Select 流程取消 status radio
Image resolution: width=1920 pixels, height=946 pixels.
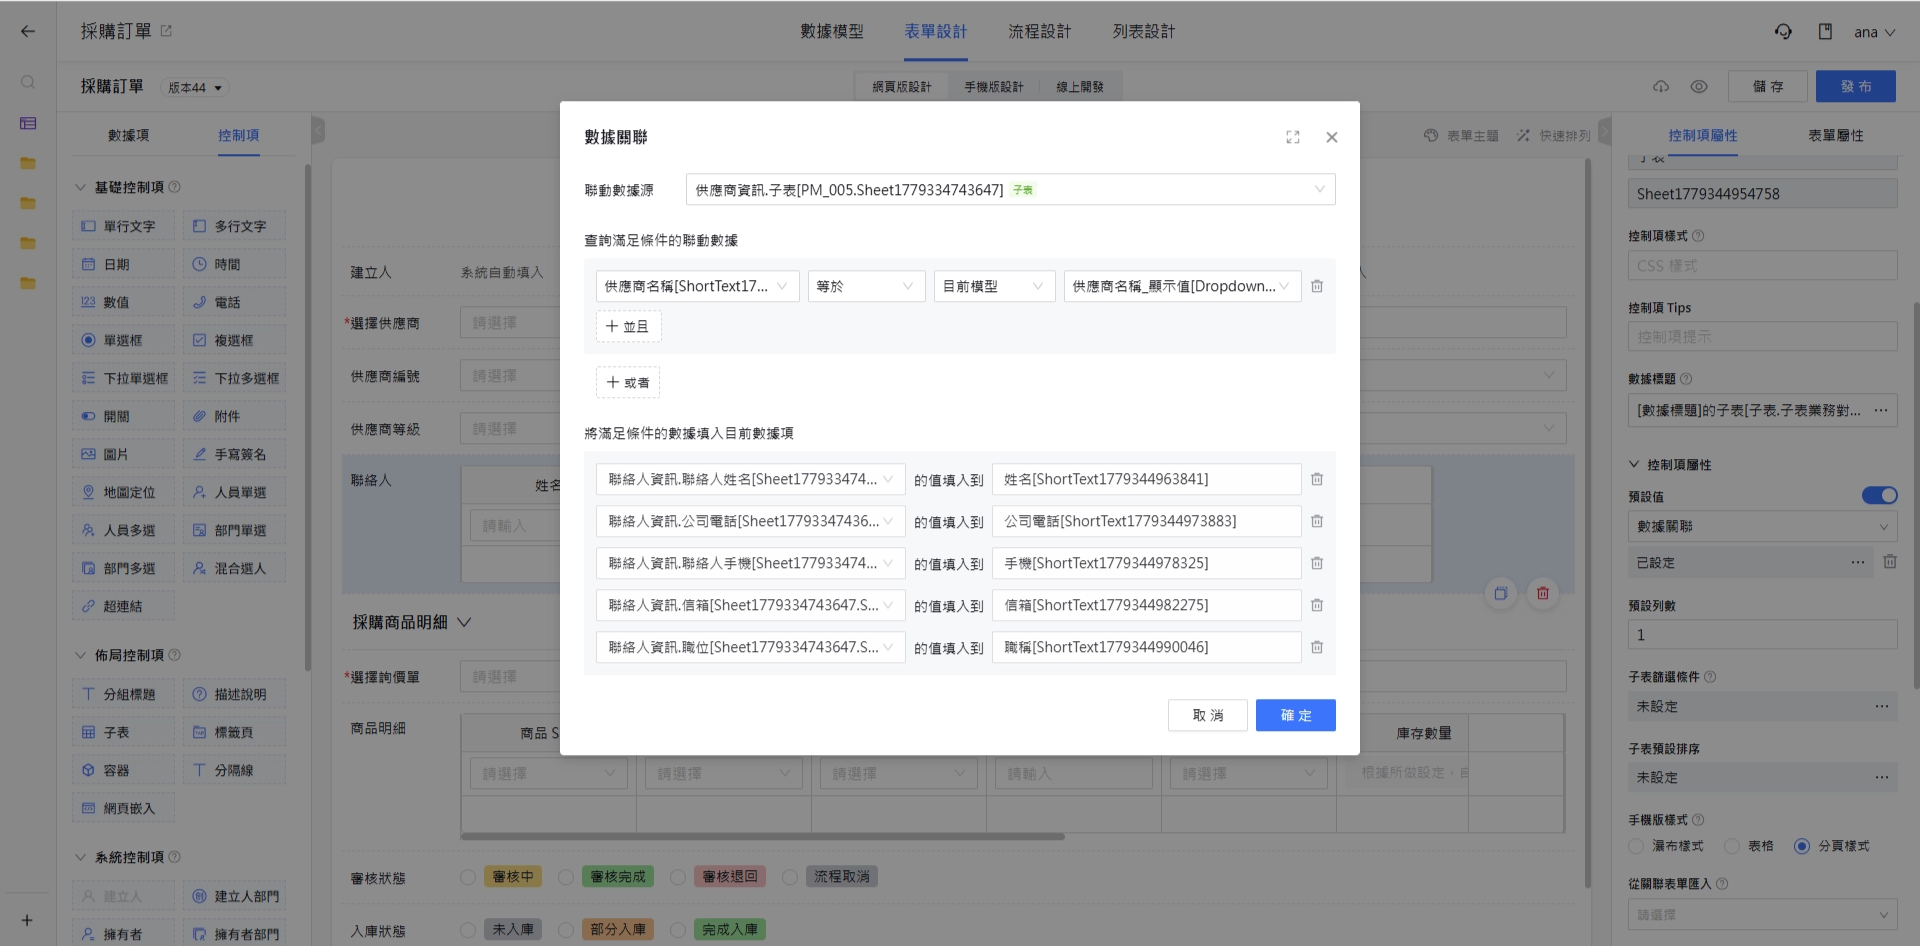tap(790, 877)
